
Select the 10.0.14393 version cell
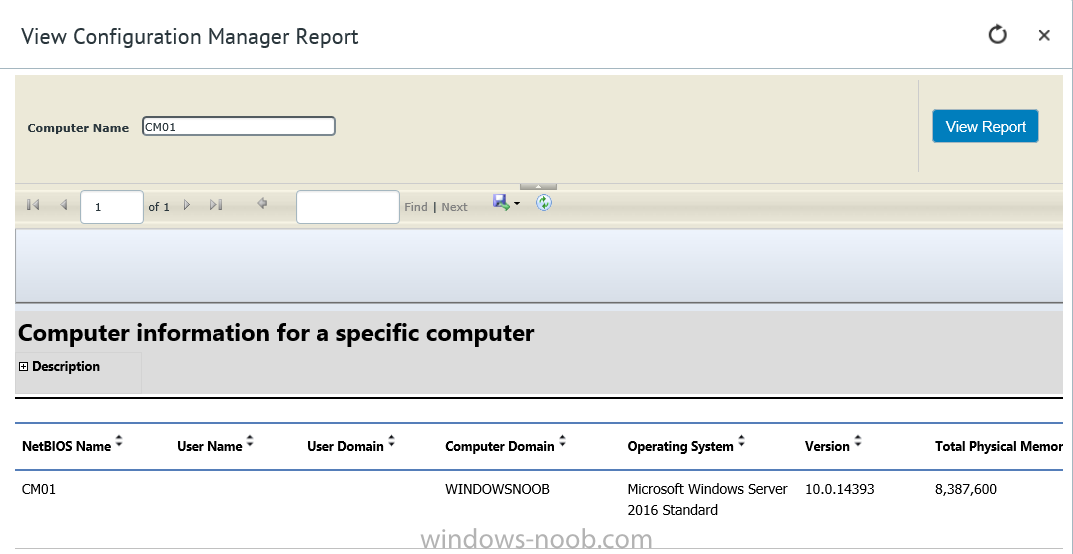point(840,489)
